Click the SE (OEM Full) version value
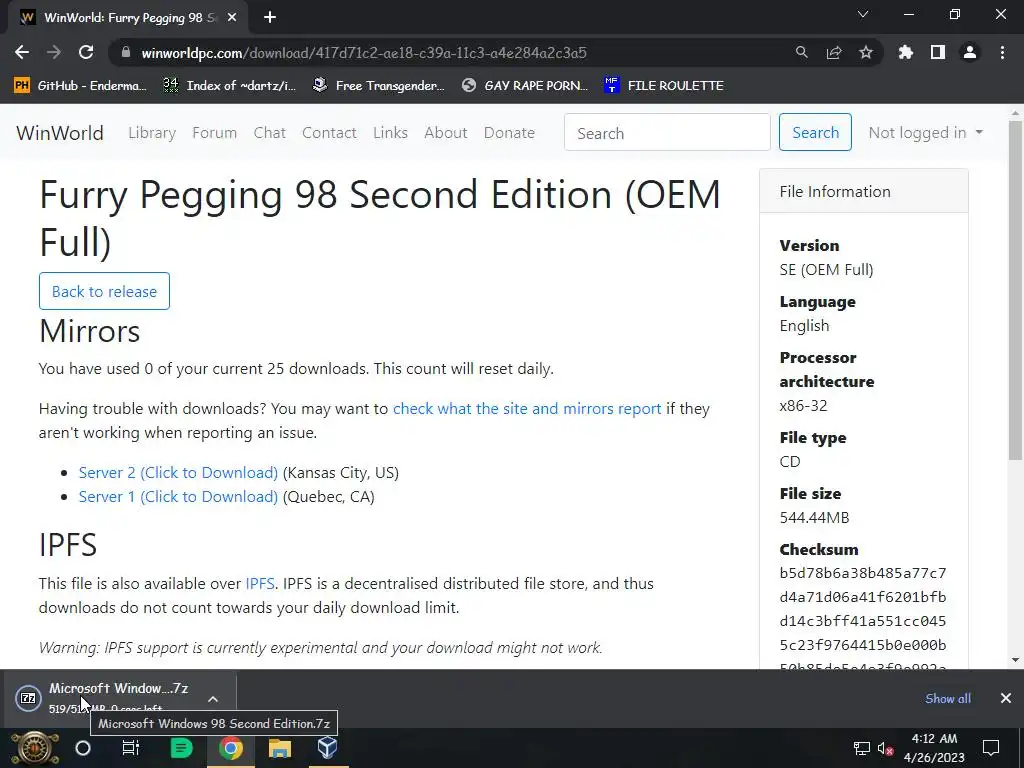Image resolution: width=1024 pixels, height=768 pixels. point(826,270)
